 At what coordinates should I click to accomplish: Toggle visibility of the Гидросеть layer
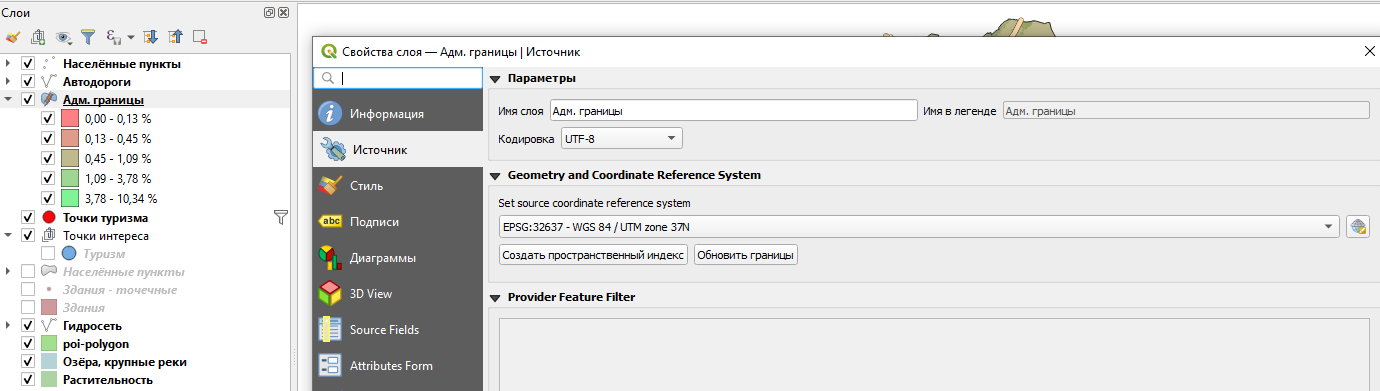point(28,326)
